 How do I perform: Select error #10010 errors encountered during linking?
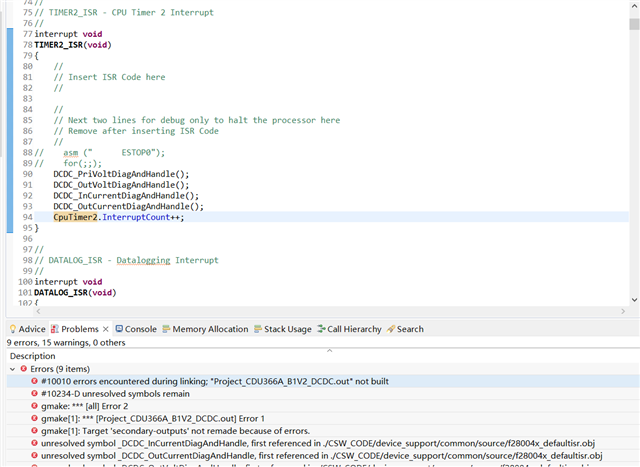(x=323, y=381)
